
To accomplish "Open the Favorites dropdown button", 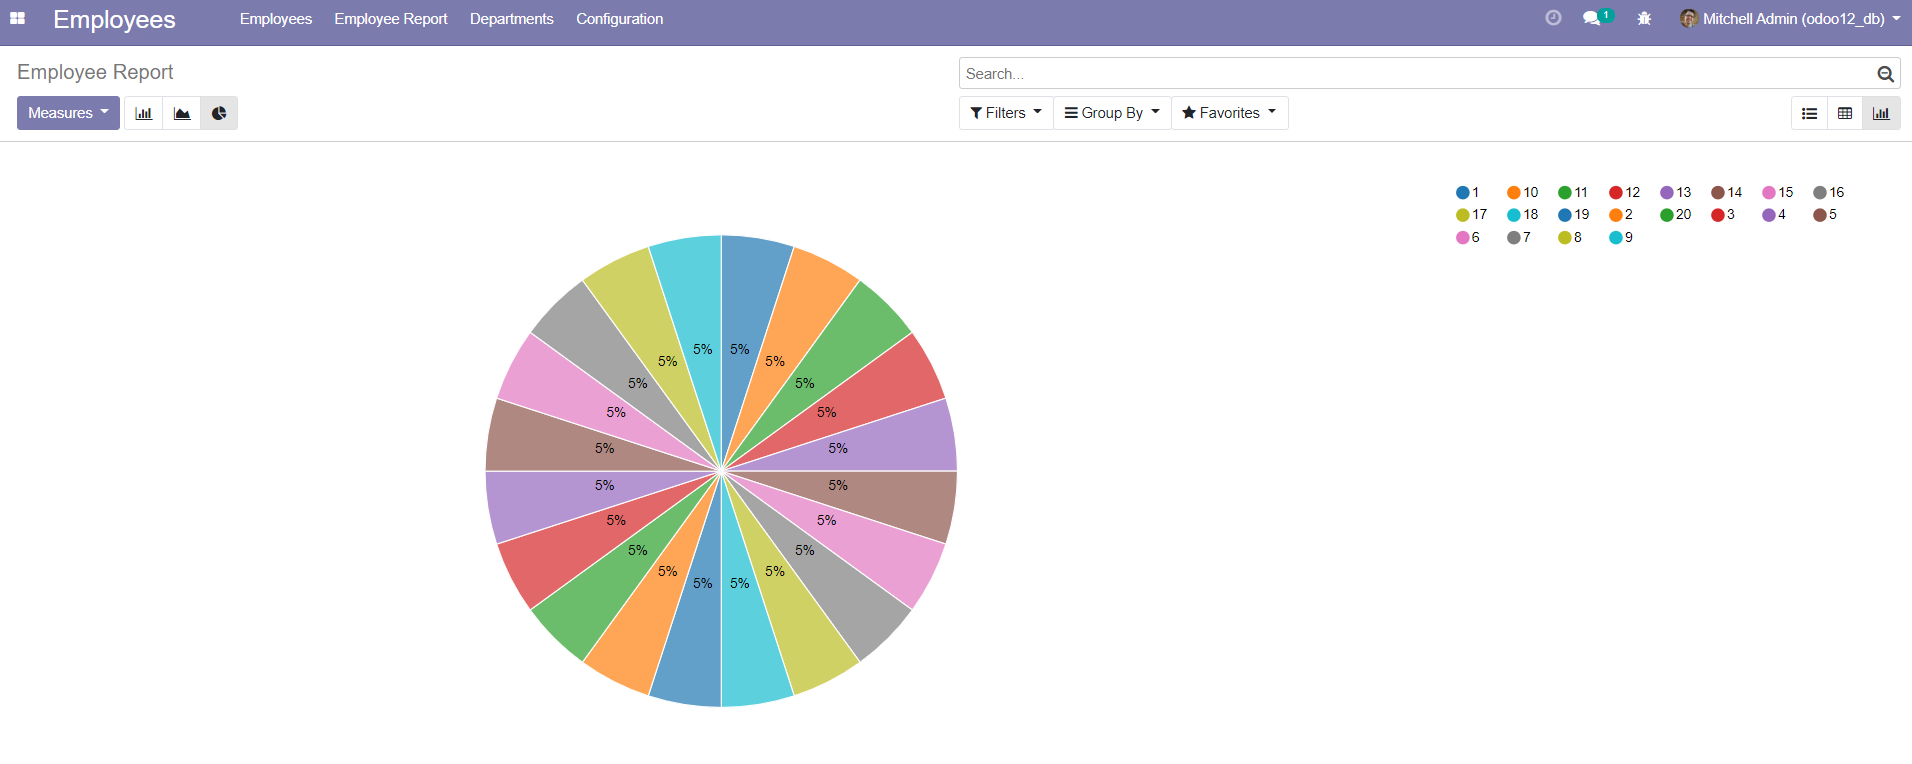I will point(1229,113).
